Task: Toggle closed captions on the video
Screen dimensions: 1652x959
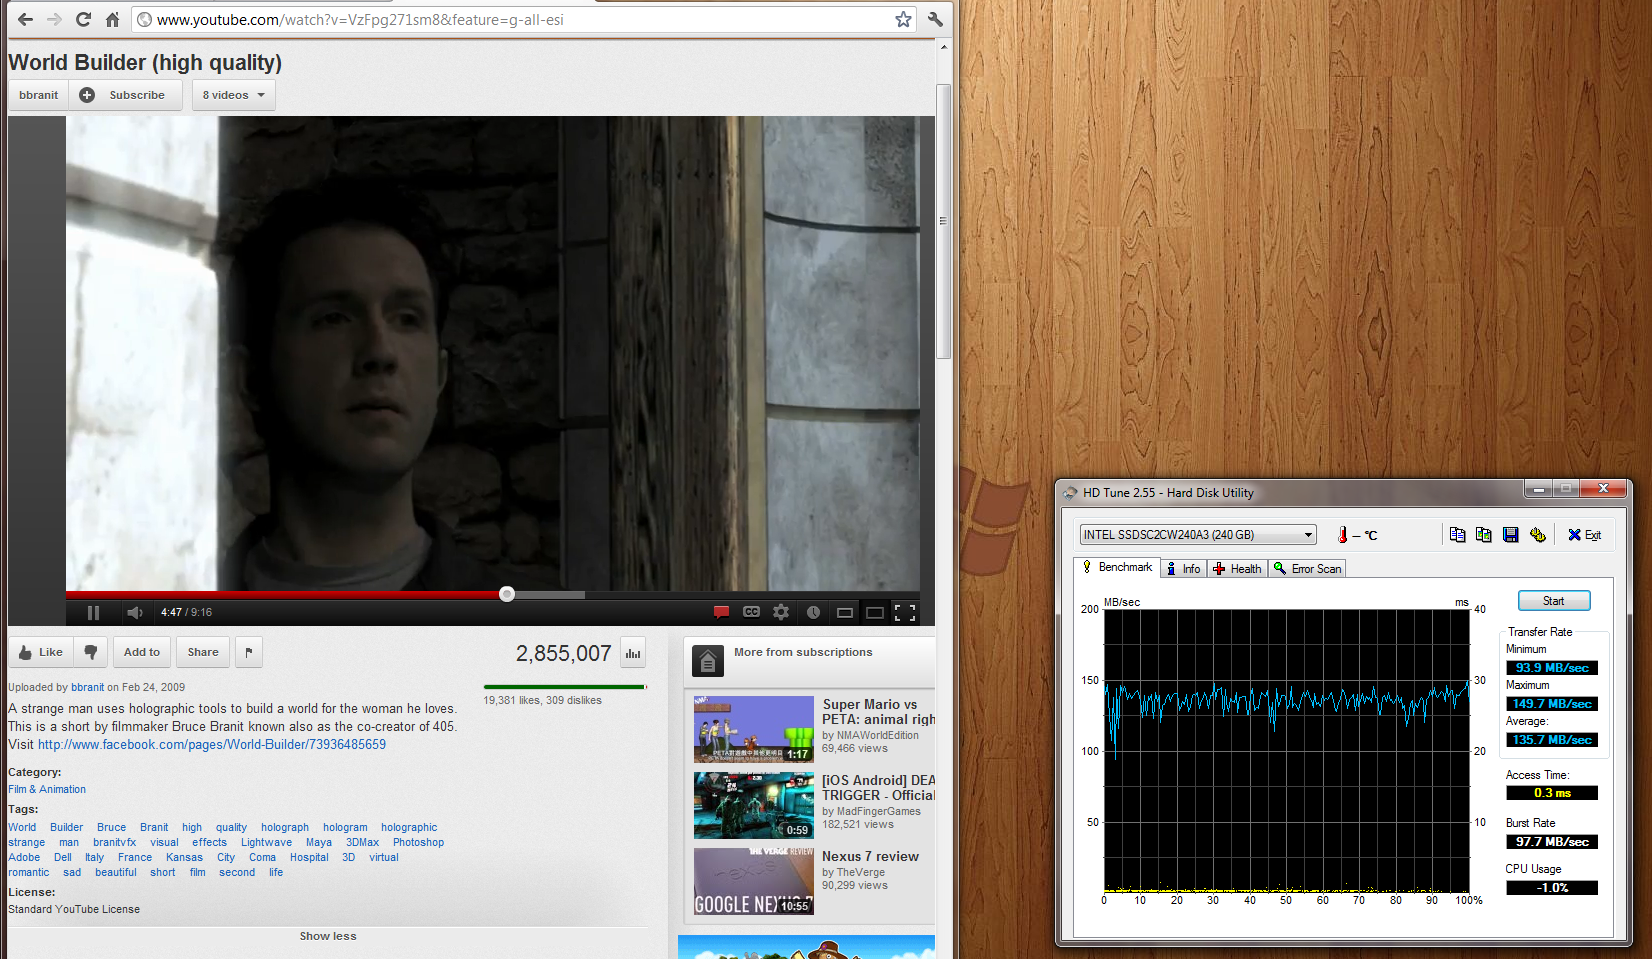Action: [x=751, y=612]
